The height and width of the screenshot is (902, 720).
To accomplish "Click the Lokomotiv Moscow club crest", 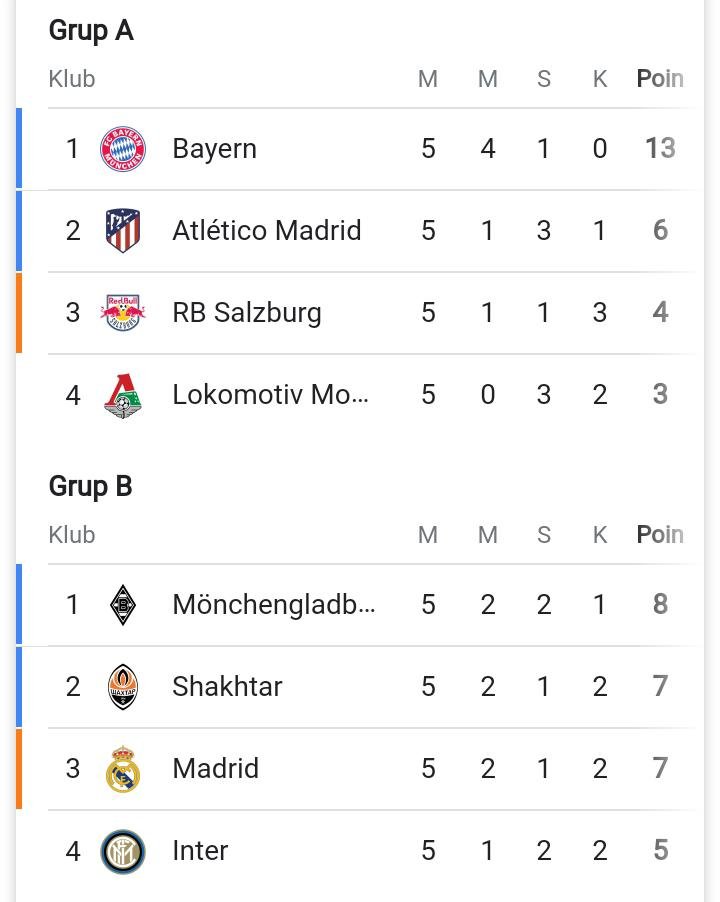I will click(x=122, y=395).
